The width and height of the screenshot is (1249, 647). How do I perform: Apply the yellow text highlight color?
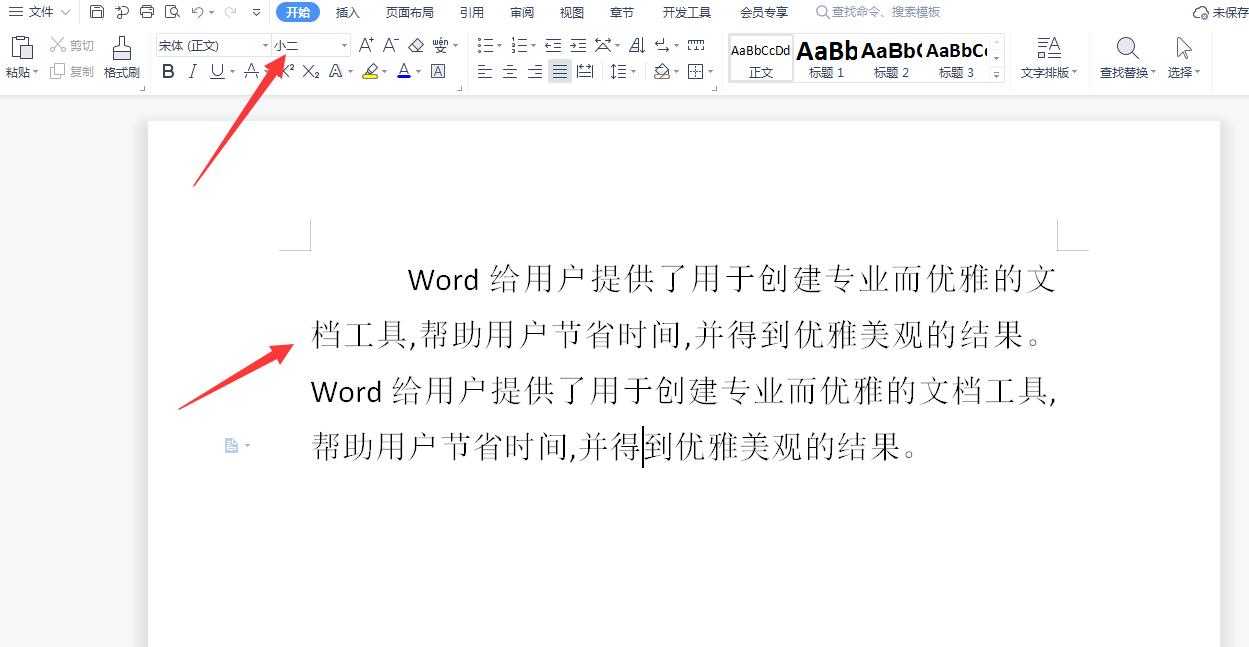pos(370,71)
